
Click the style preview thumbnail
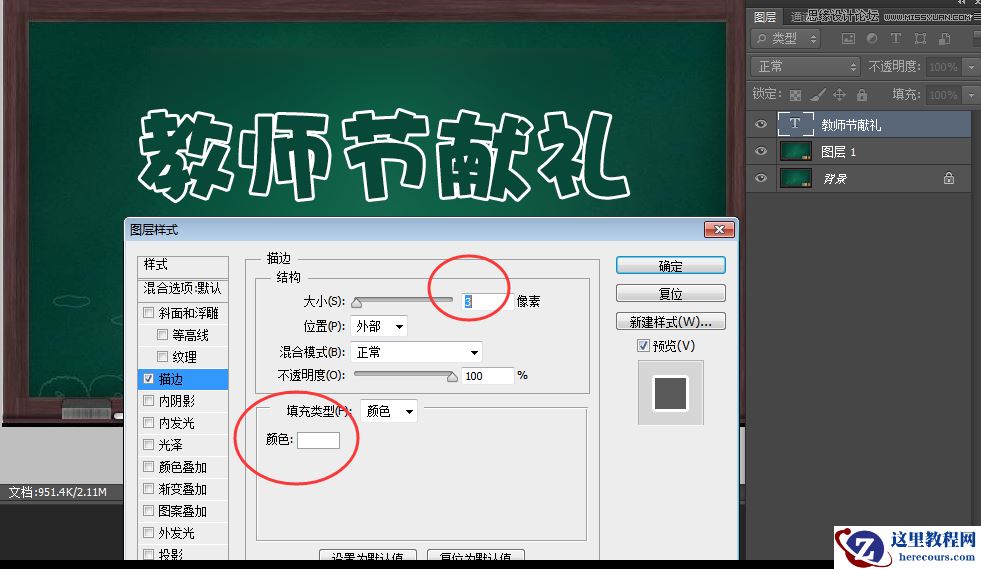(671, 392)
